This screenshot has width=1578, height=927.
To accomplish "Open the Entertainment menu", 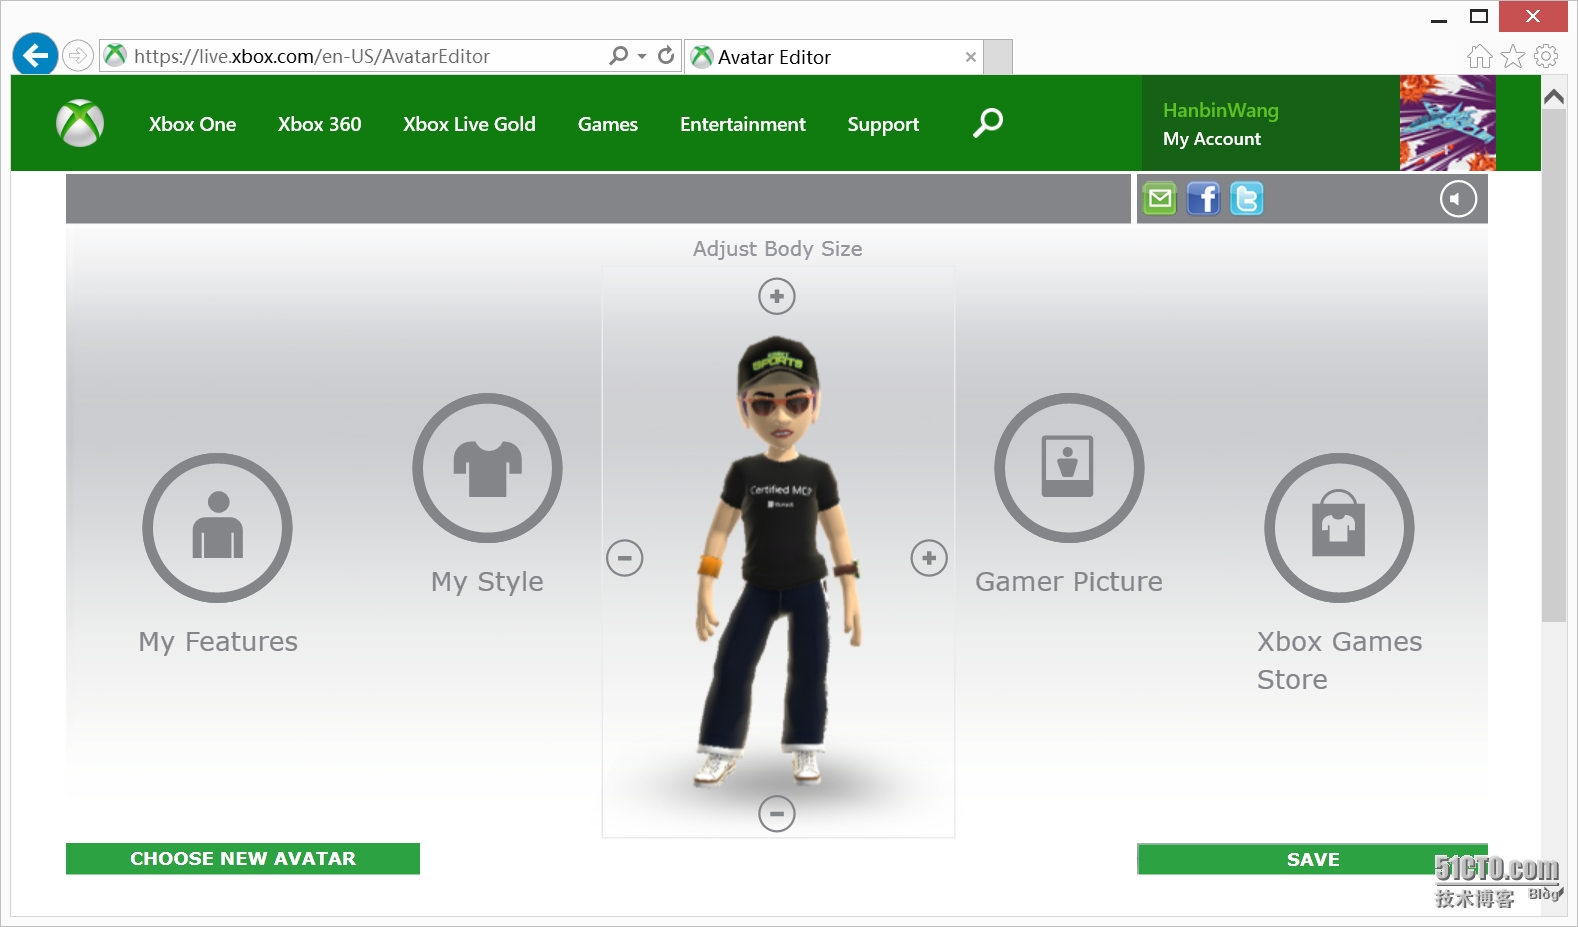I will click(743, 124).
